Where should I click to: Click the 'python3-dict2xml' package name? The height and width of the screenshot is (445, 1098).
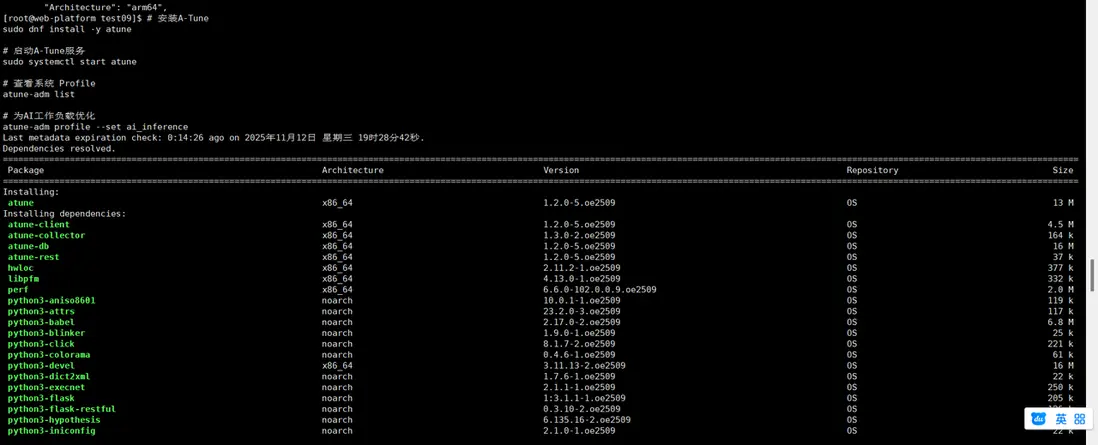[49, 376]
